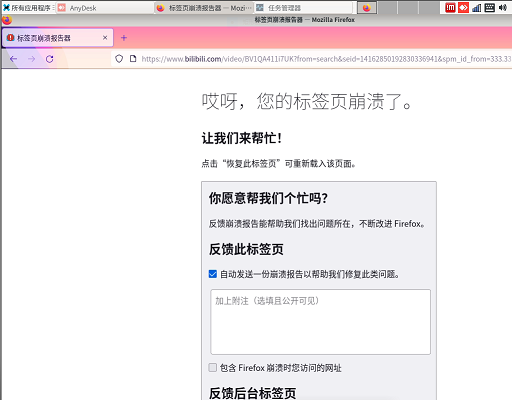The width and height of the screenshot is (512, 400).
Task: Click the 加上附注 comment text area
Action: (x=320, y=322)
